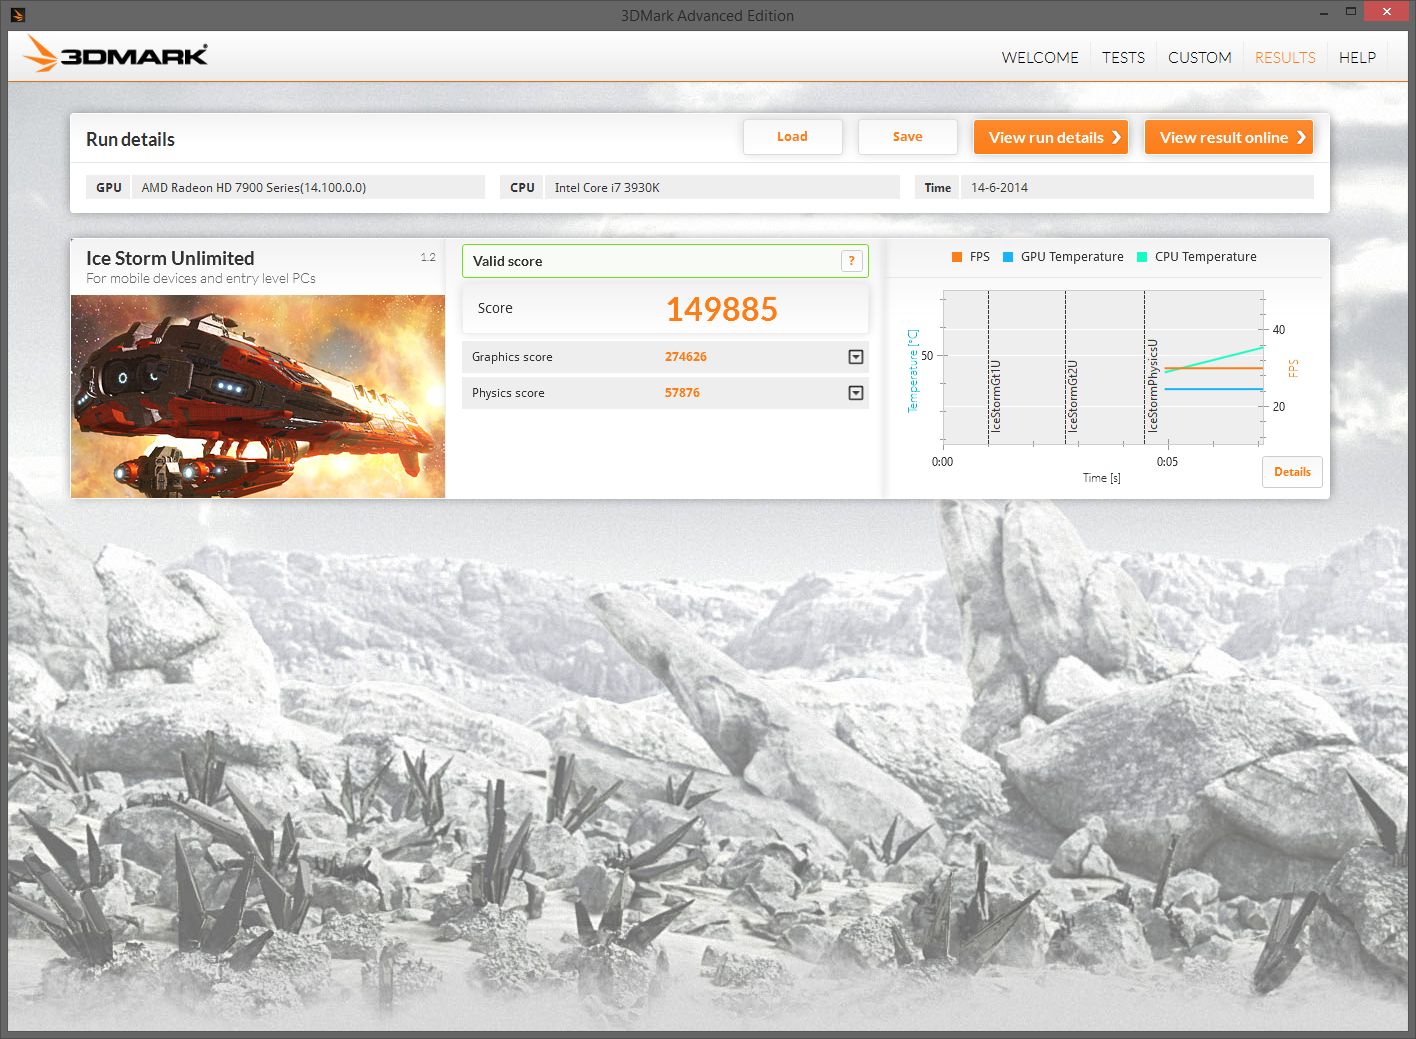The height and width of the screenshot is (1039, 1416).
Task: Click the CPU field Intel Core i7 3930K
Action: click(722, 187)
